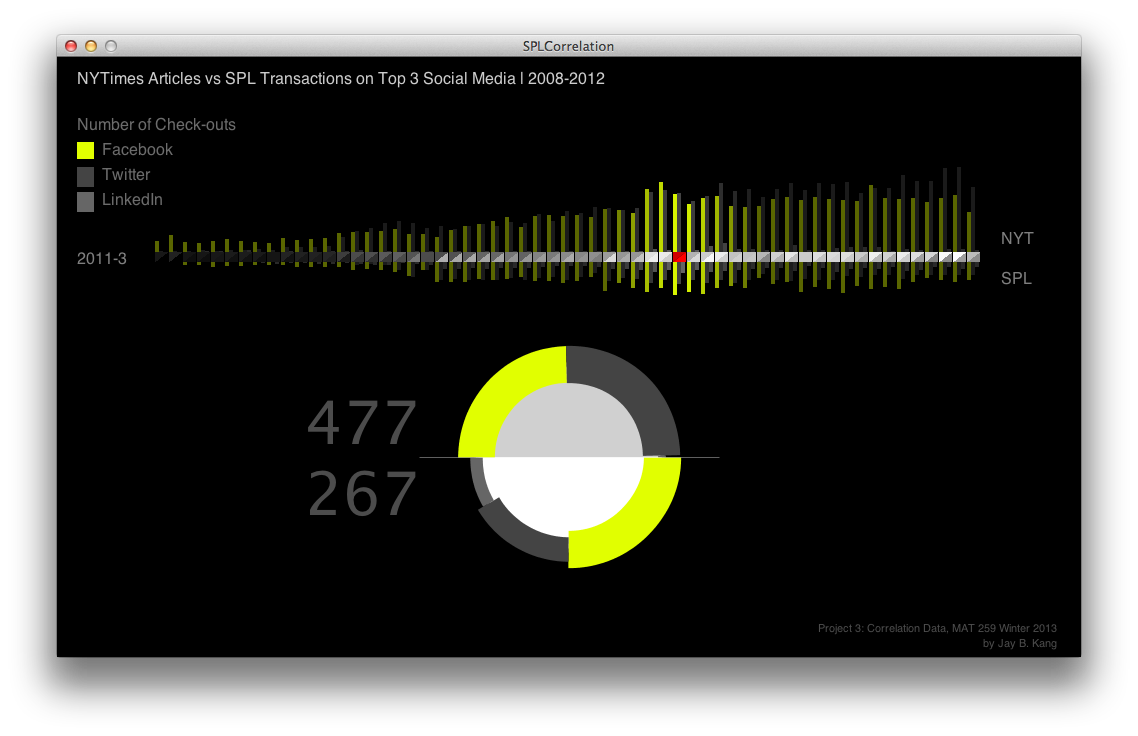Click the yellow Facebook legend swatch
This screenshot has width=1138, height=736.
pyautogui.click(x=86, y=150)
